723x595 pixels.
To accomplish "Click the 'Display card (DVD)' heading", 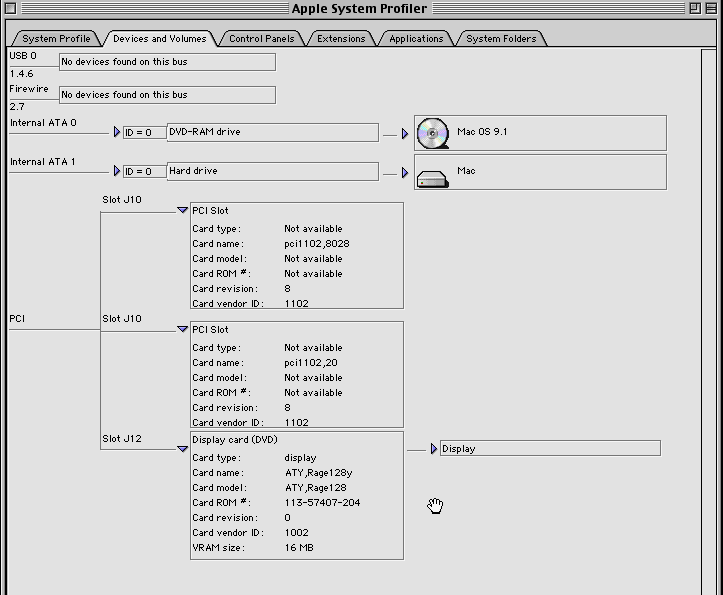I will pyautogui.click(x=235, y=440).
